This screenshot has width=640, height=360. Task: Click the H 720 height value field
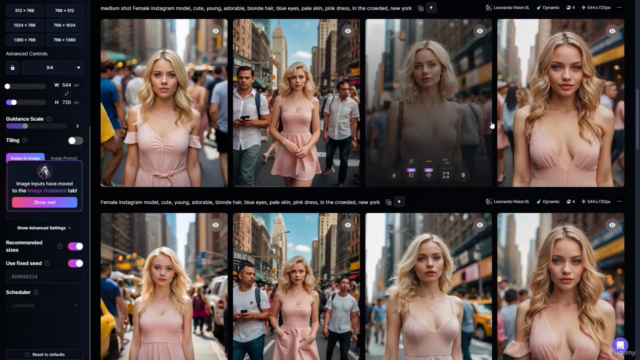67,102
